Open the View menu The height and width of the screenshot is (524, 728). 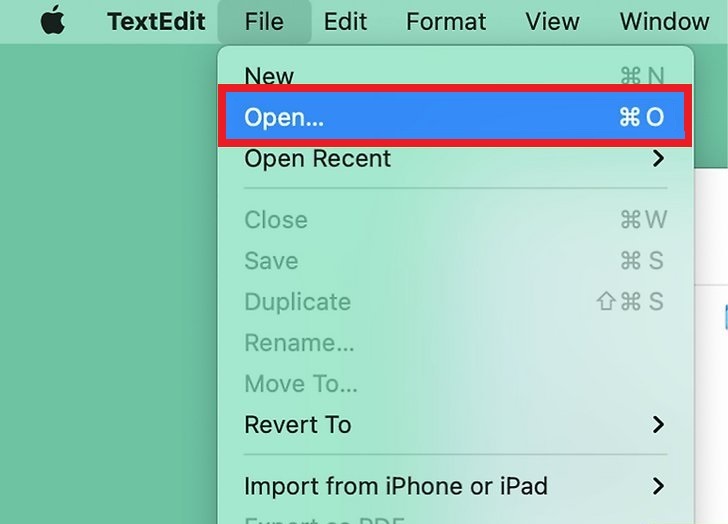552,21
